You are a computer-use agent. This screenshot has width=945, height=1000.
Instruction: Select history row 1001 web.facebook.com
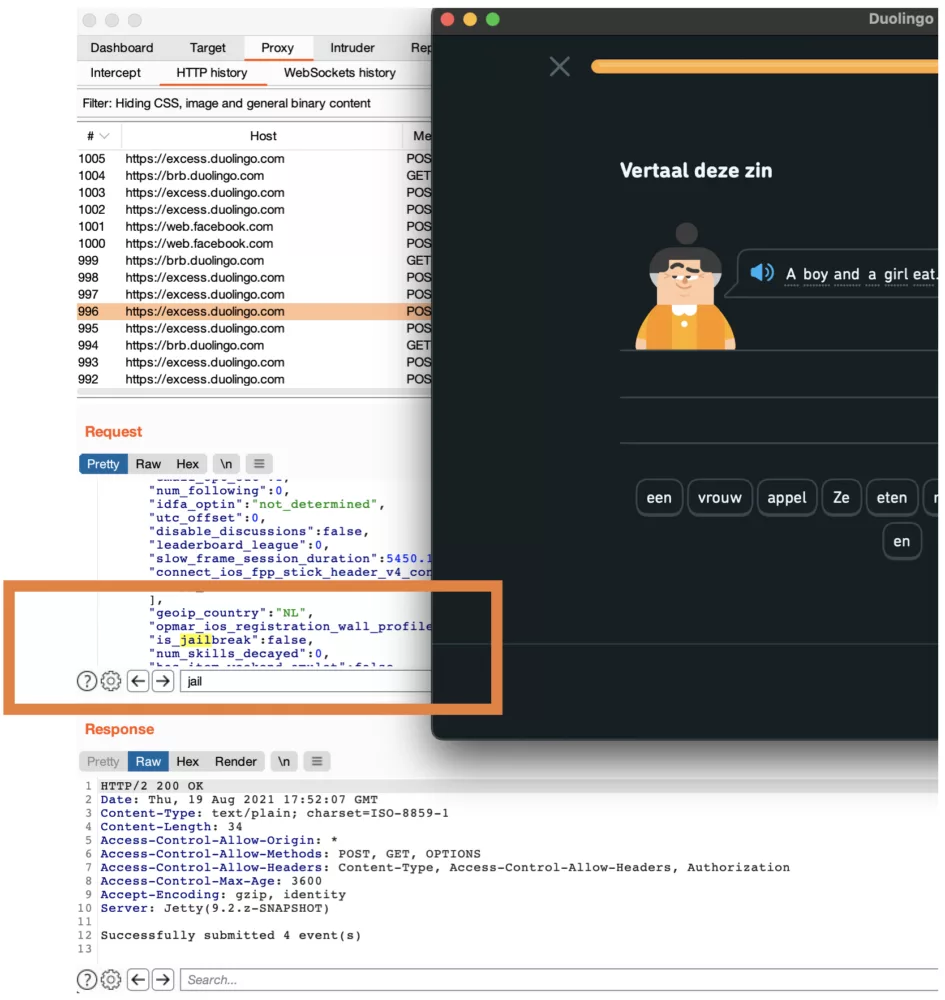(x=254, y=226)
